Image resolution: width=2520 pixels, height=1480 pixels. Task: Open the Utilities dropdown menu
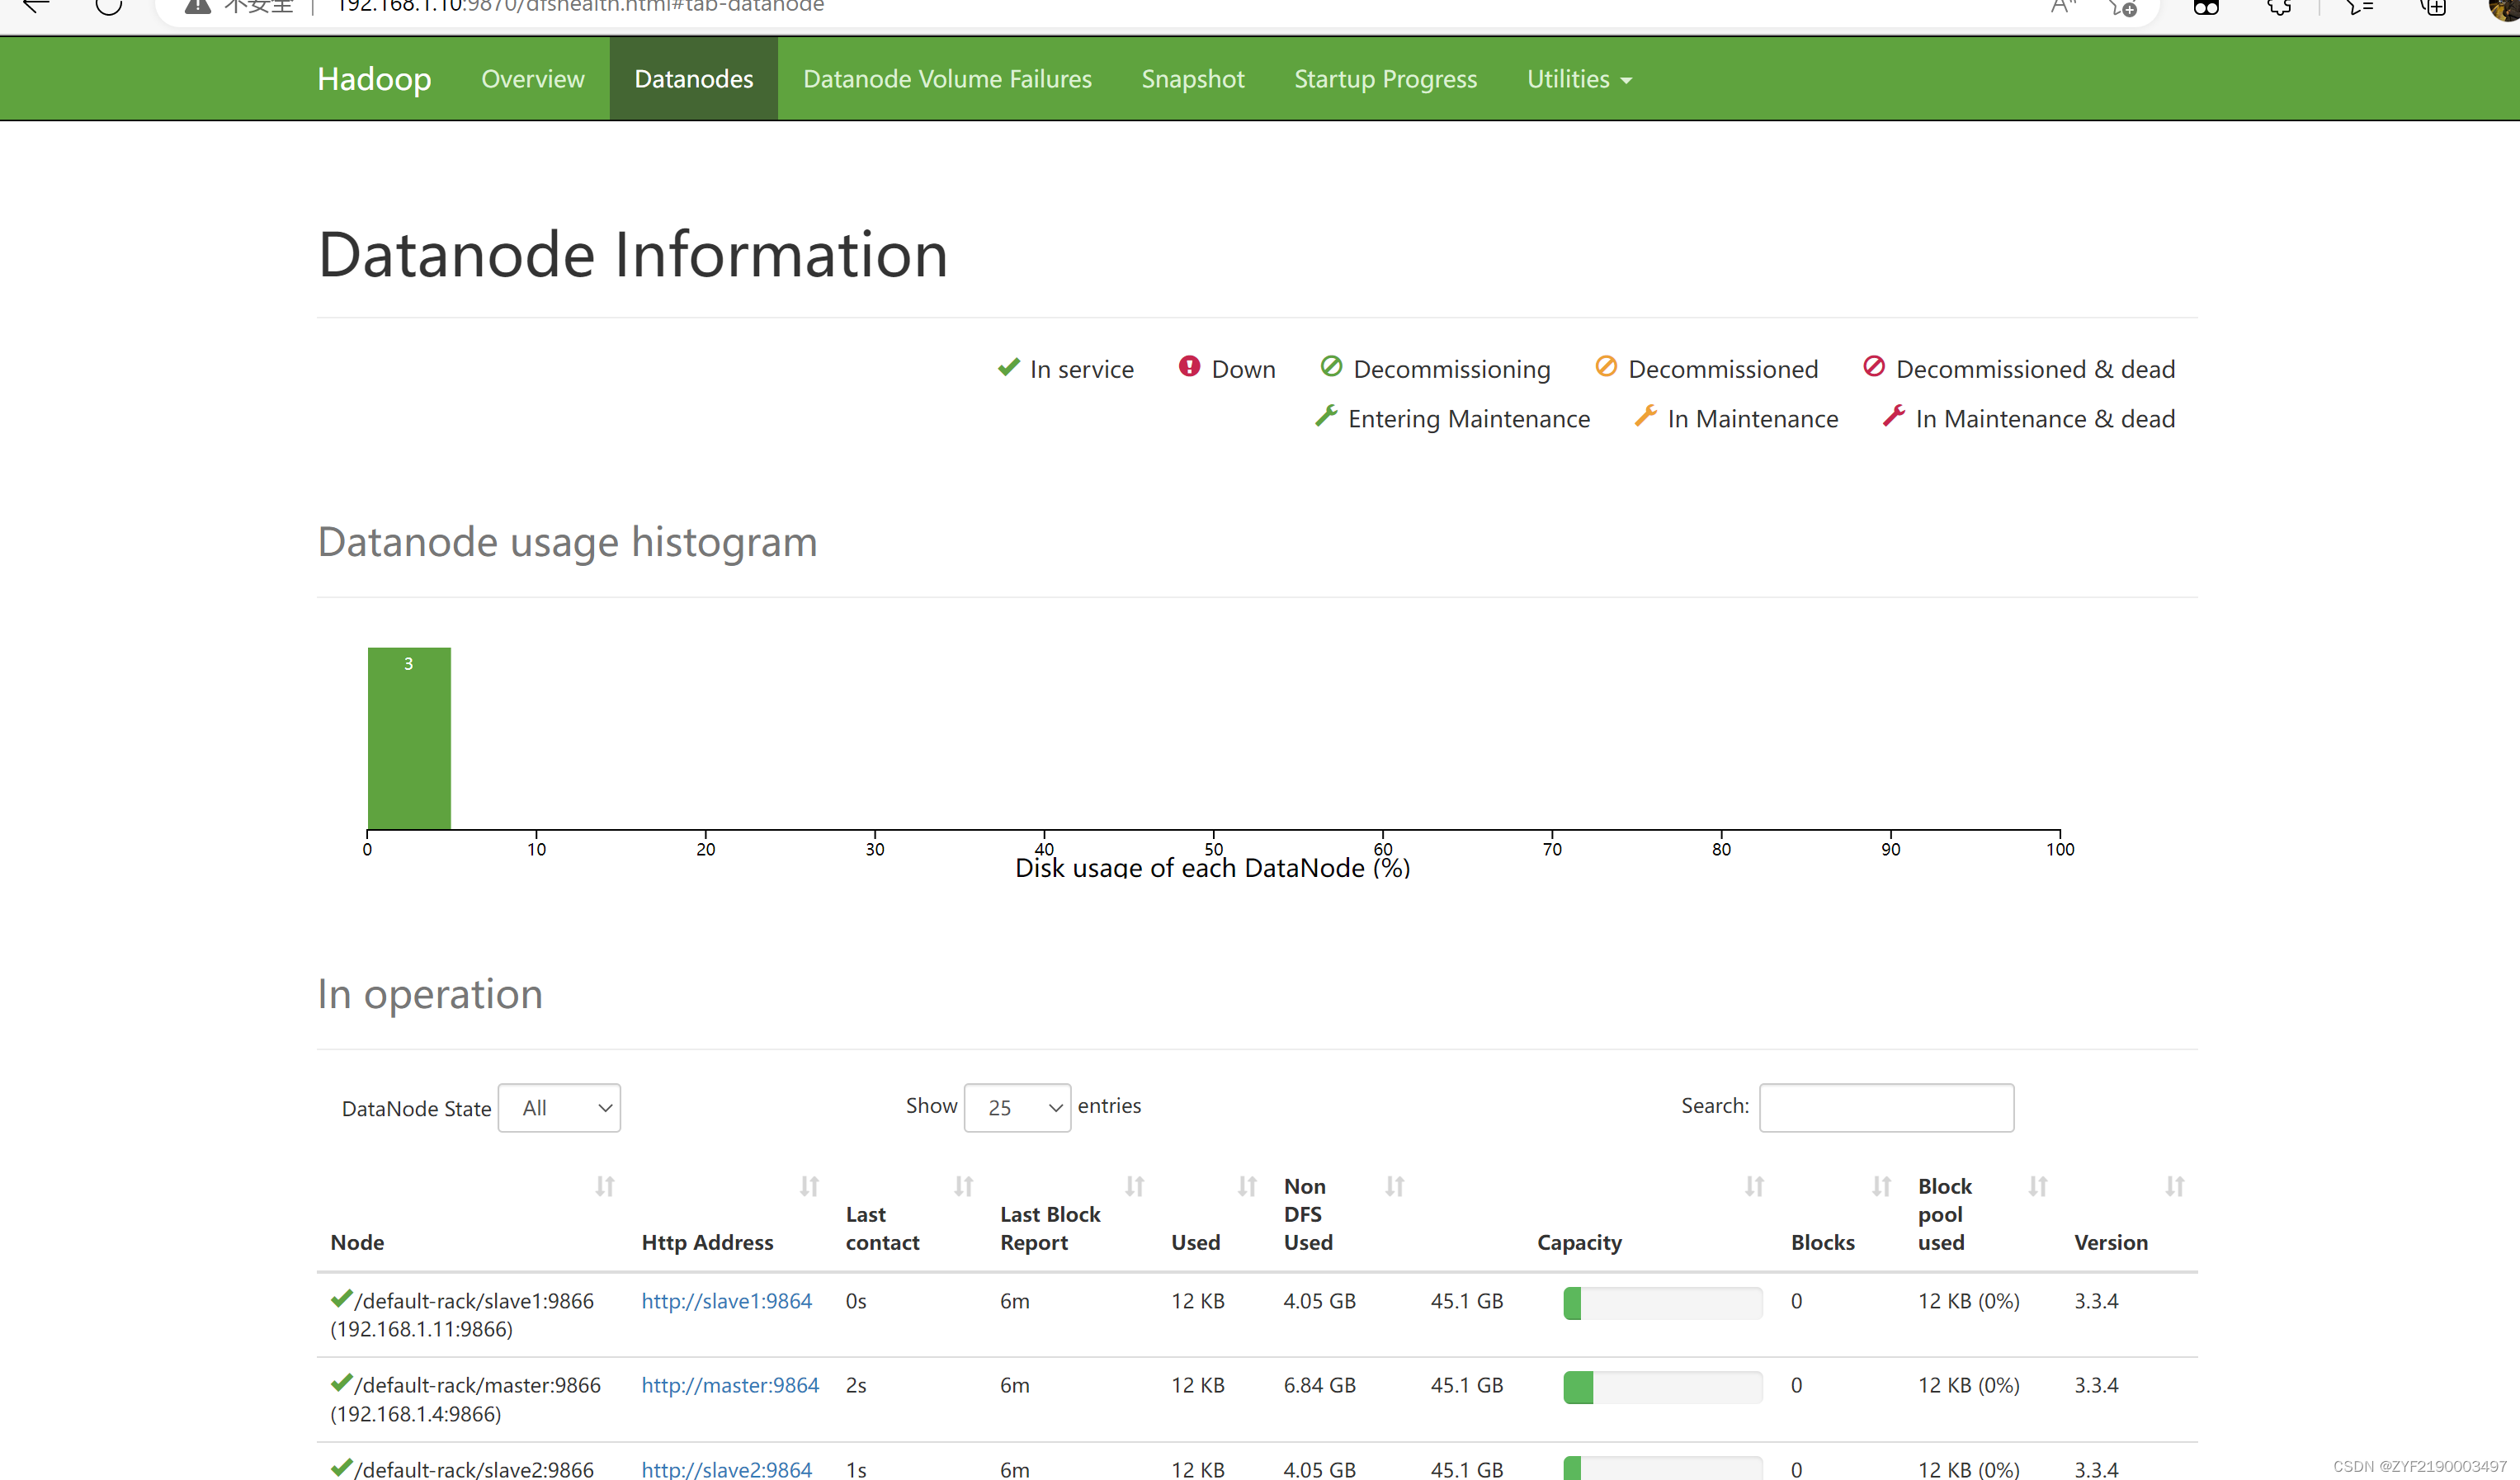1578,79
